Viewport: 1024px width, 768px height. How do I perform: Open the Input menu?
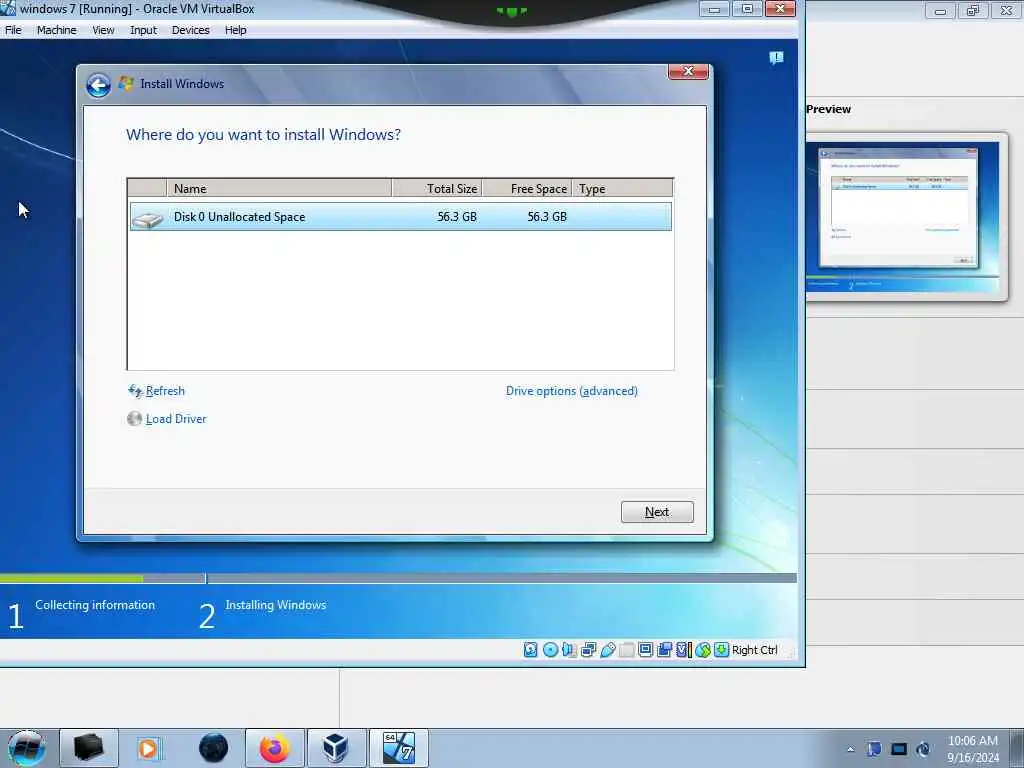pos(143,30)
